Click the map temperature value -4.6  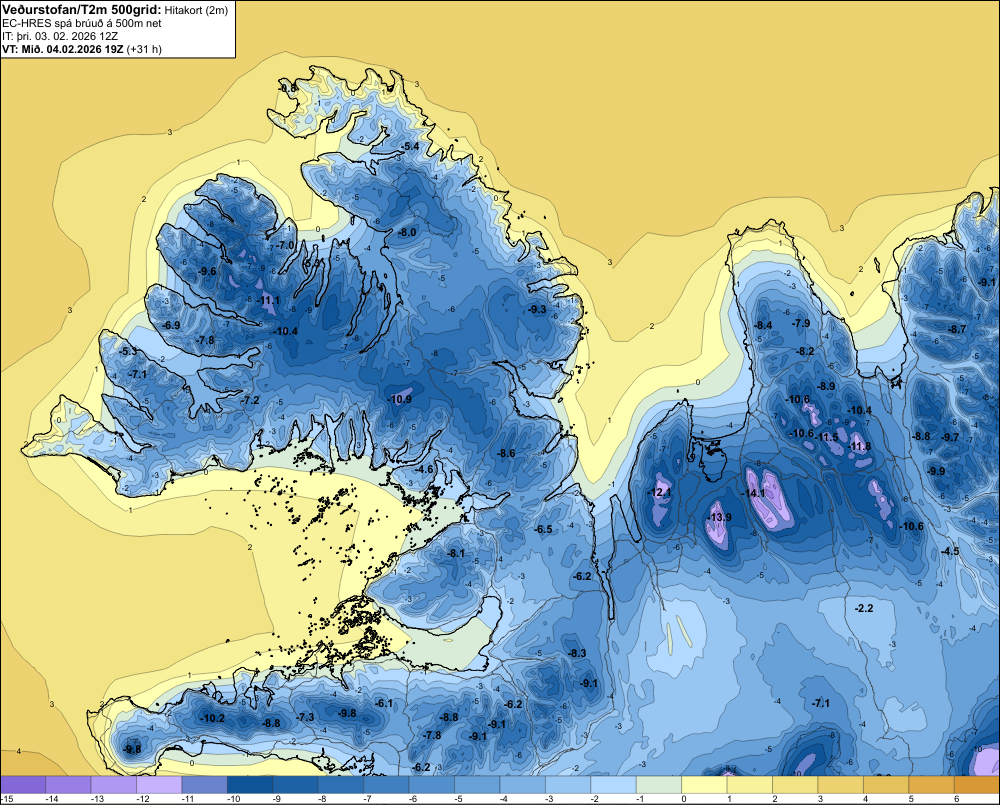(x=424, y=469)
